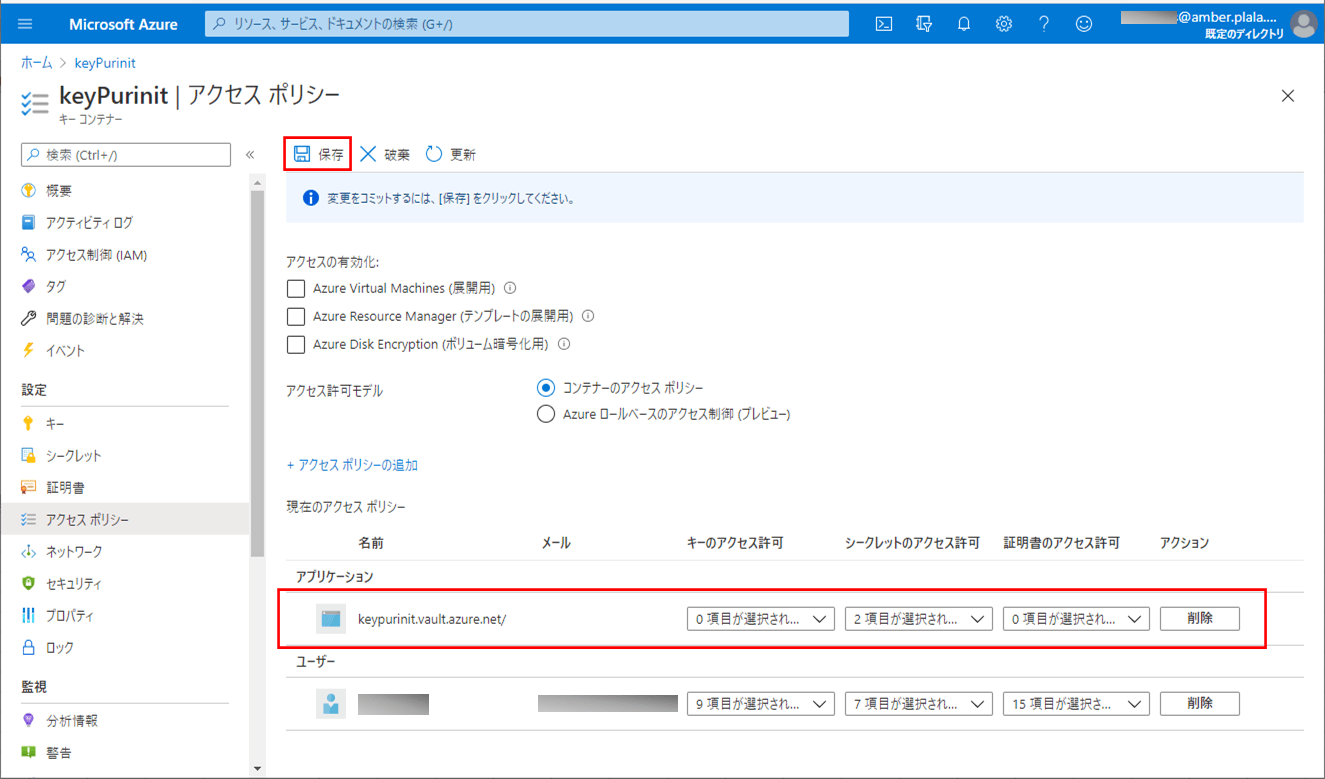This screenshot has height=779, width=1325.
Task: Click the keypurinit application icon in policy list
Action: pyautogui.click(x=331, y=619)
